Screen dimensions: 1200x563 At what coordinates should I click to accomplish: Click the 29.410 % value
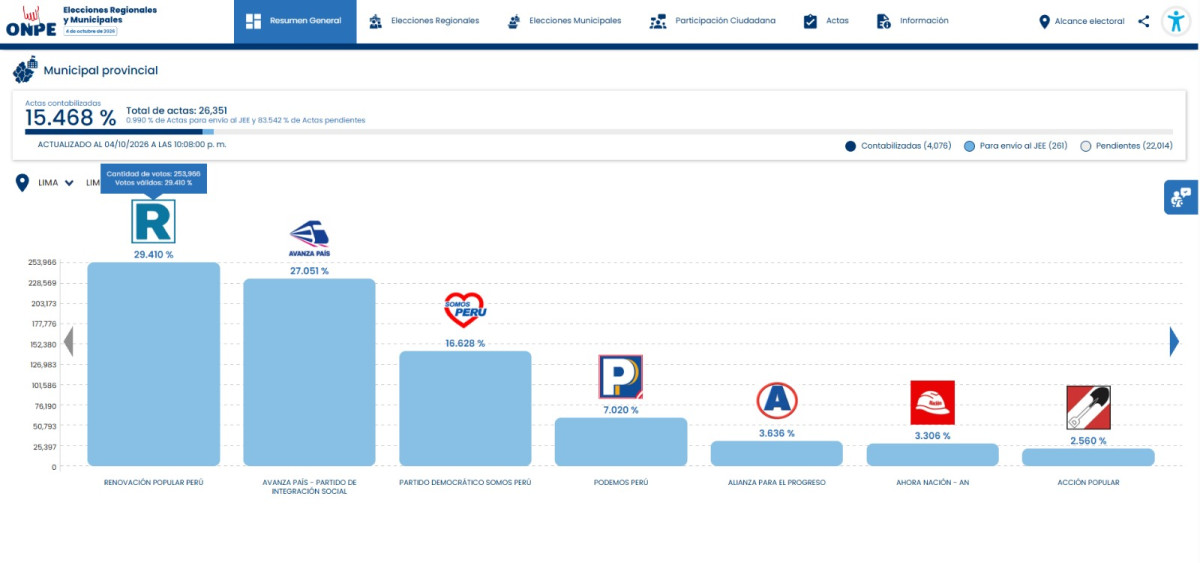(153, 255)
